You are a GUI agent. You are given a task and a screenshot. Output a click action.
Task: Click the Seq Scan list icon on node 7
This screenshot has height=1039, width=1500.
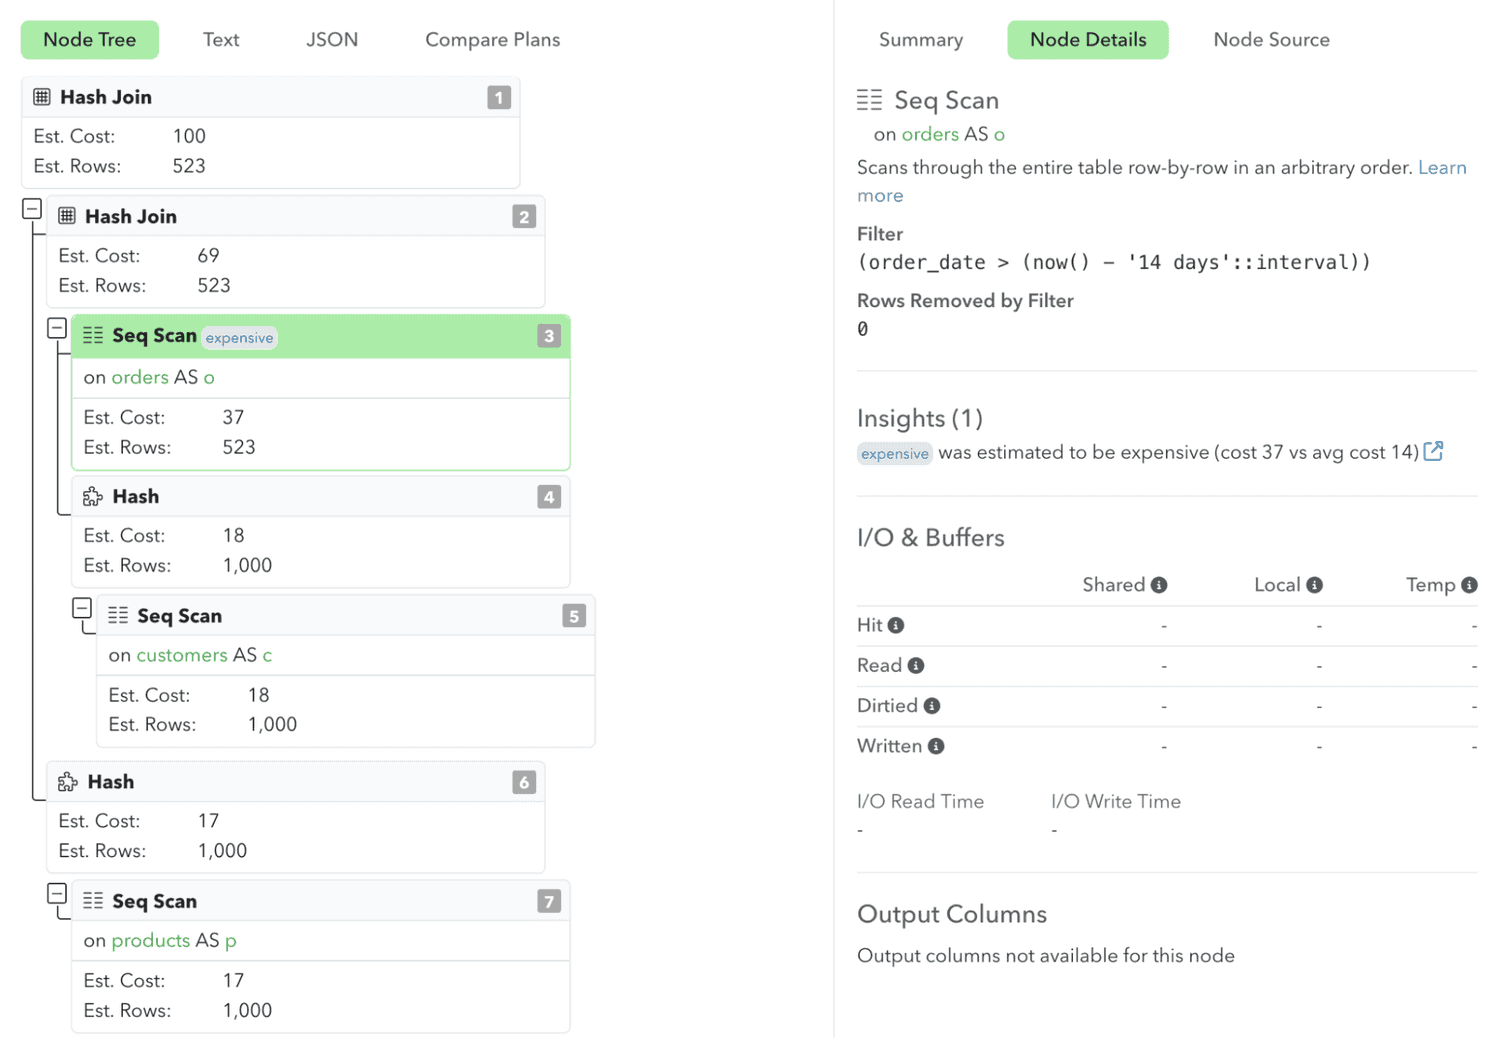pyautogui.click(x=93, y=900)
